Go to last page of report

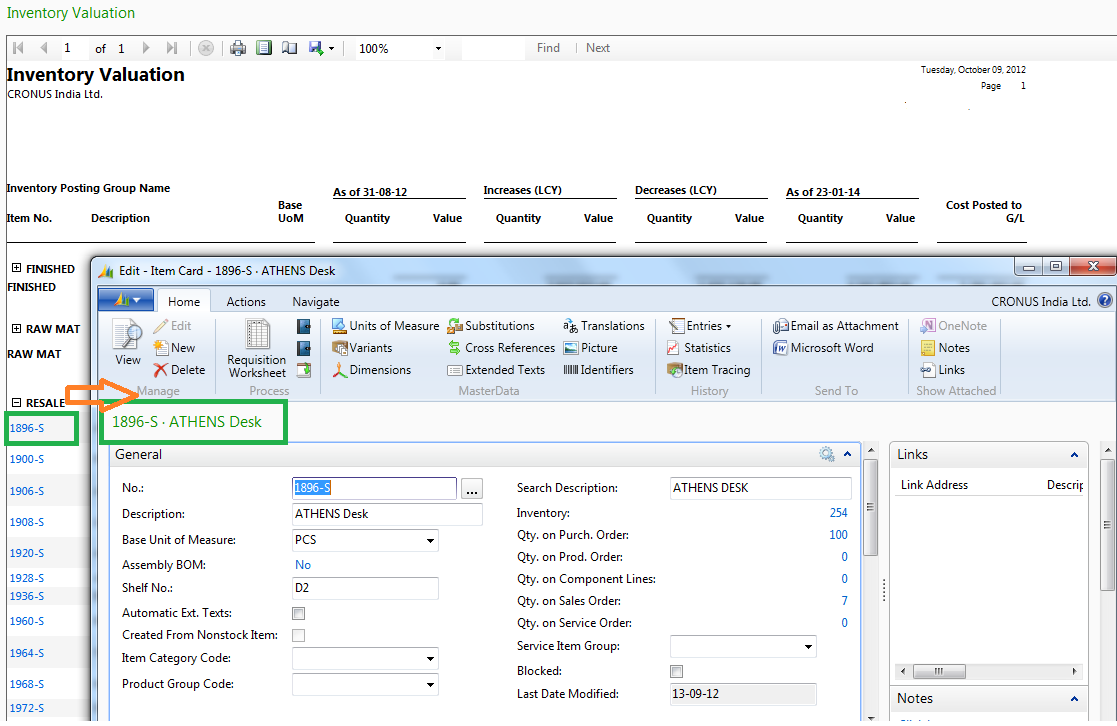click(171, 48)
